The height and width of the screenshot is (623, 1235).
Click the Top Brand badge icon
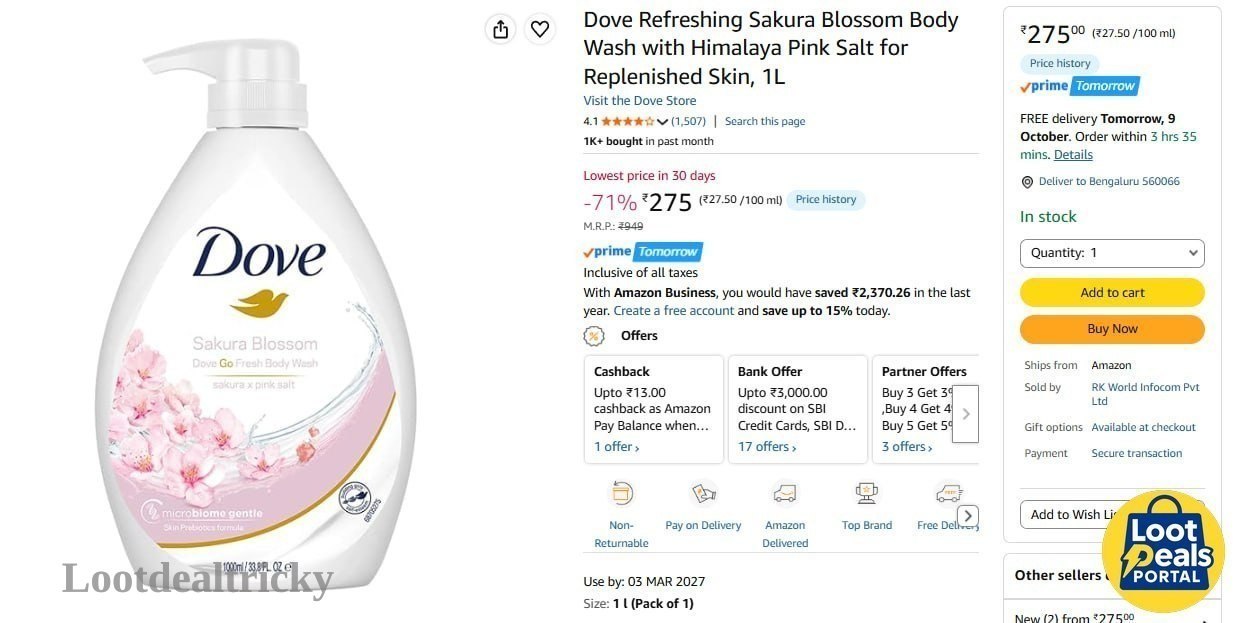[x=867, y=493]
